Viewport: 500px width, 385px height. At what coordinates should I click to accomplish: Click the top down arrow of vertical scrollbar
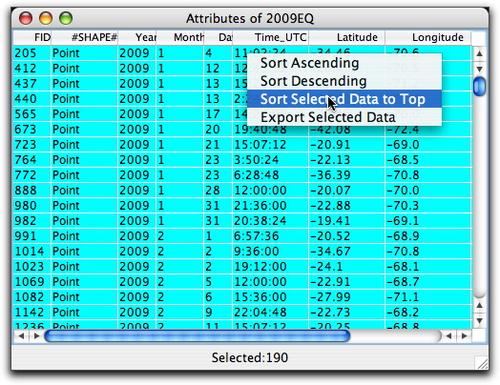(x=479, y=69)
